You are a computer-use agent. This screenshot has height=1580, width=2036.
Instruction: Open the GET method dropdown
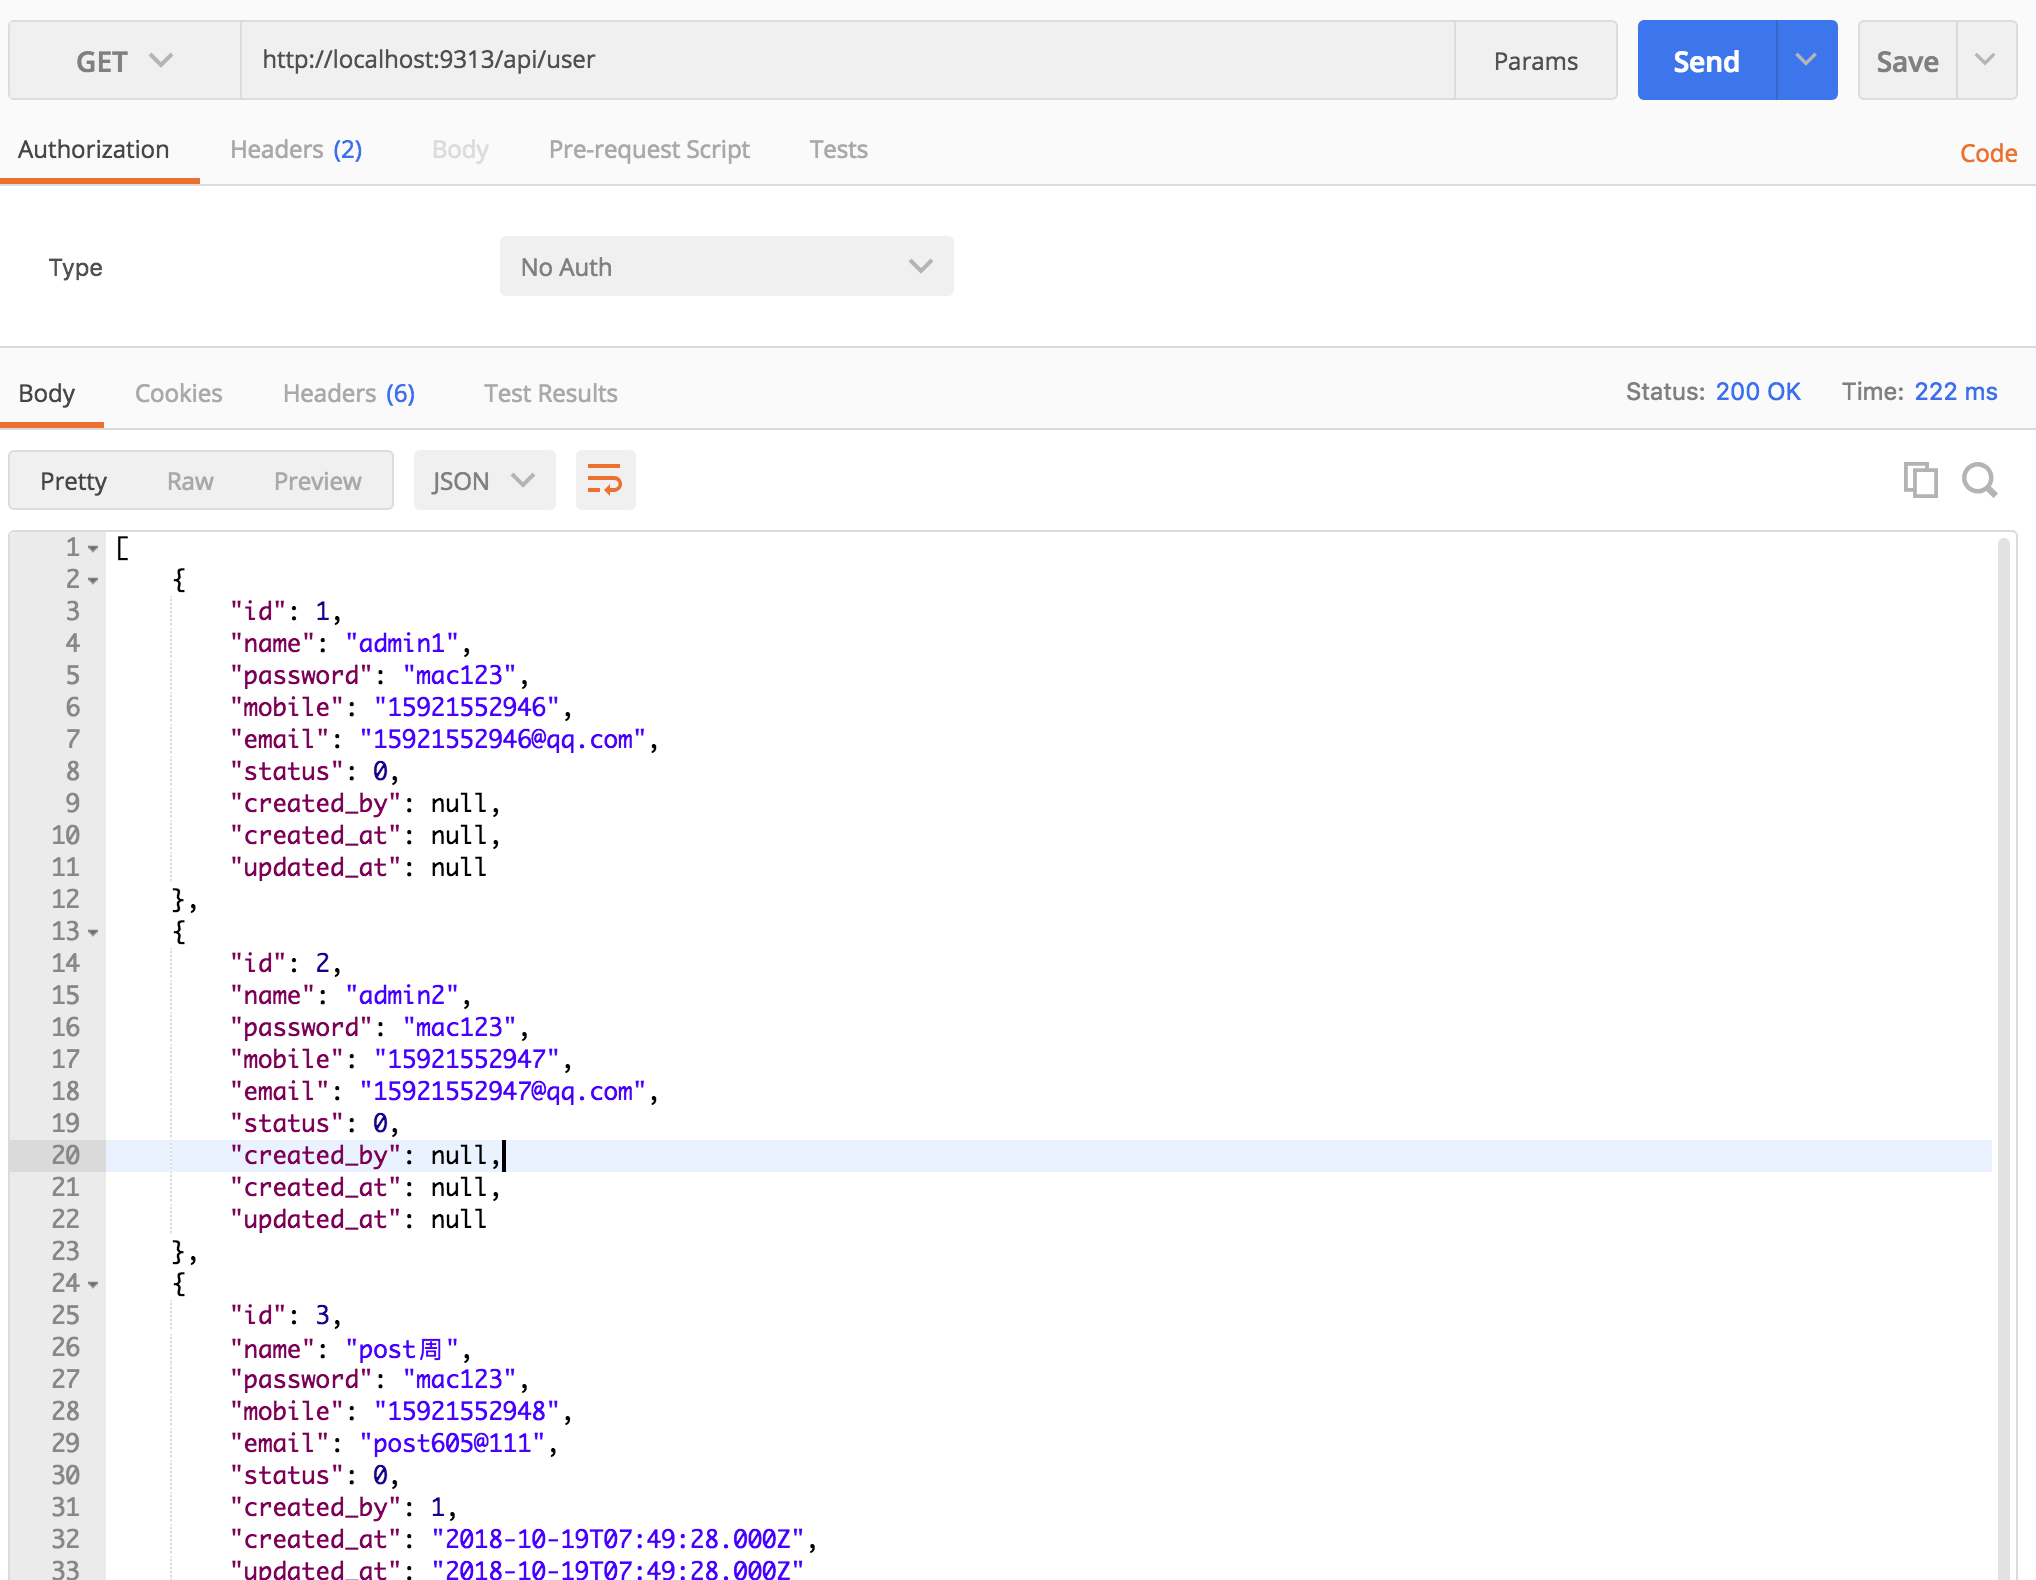click(x=125, y=61)
